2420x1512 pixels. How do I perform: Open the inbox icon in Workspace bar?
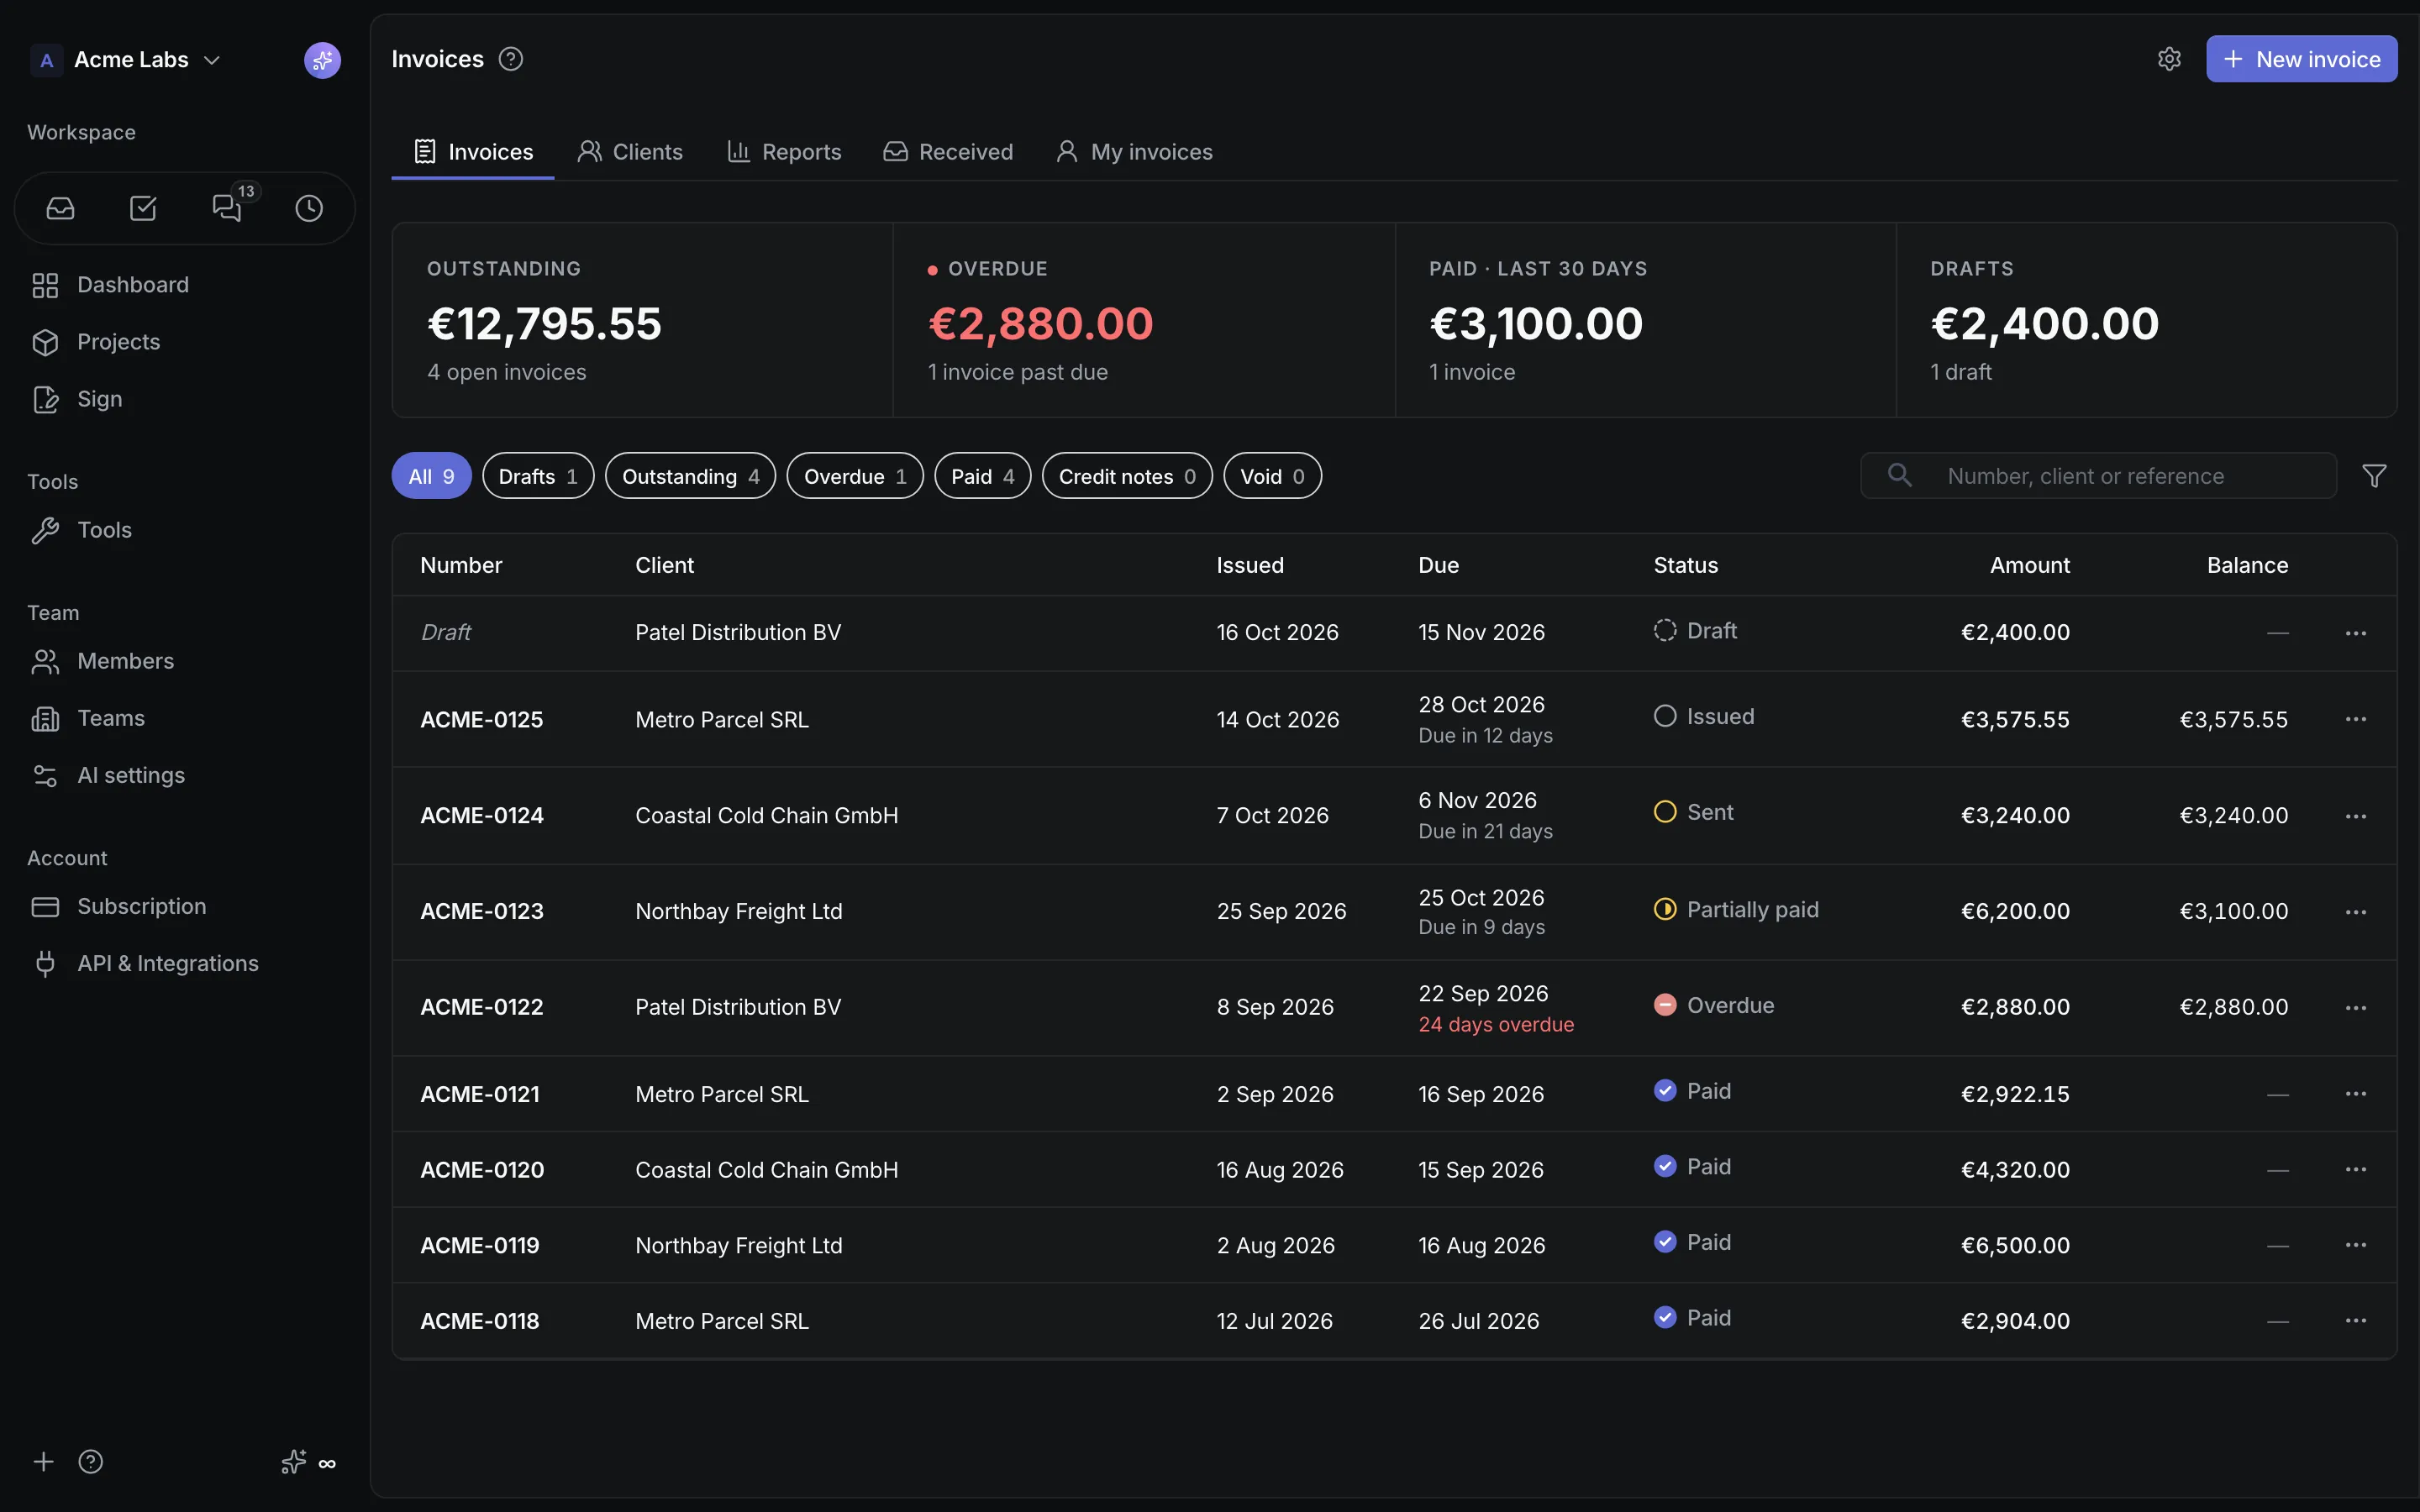(61, 208)
